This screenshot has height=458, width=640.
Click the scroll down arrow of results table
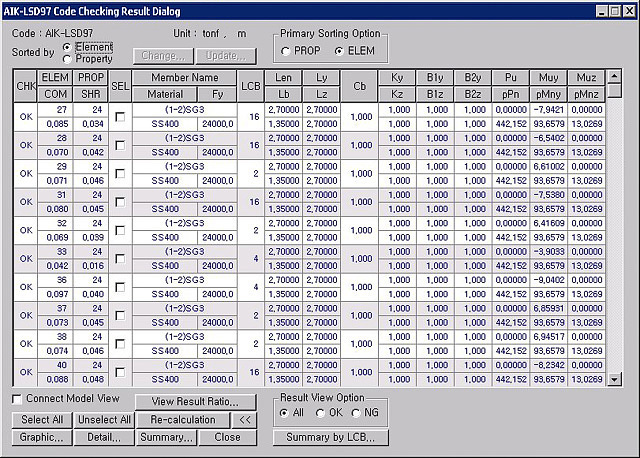pos(614,379)
